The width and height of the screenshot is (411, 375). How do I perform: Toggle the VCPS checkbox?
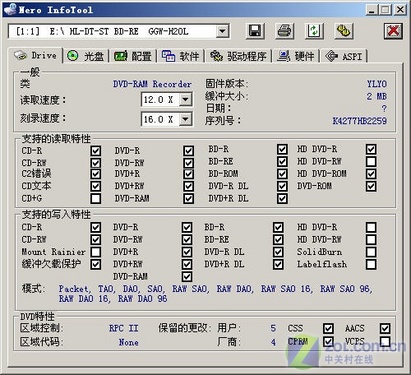click(385, 341)
